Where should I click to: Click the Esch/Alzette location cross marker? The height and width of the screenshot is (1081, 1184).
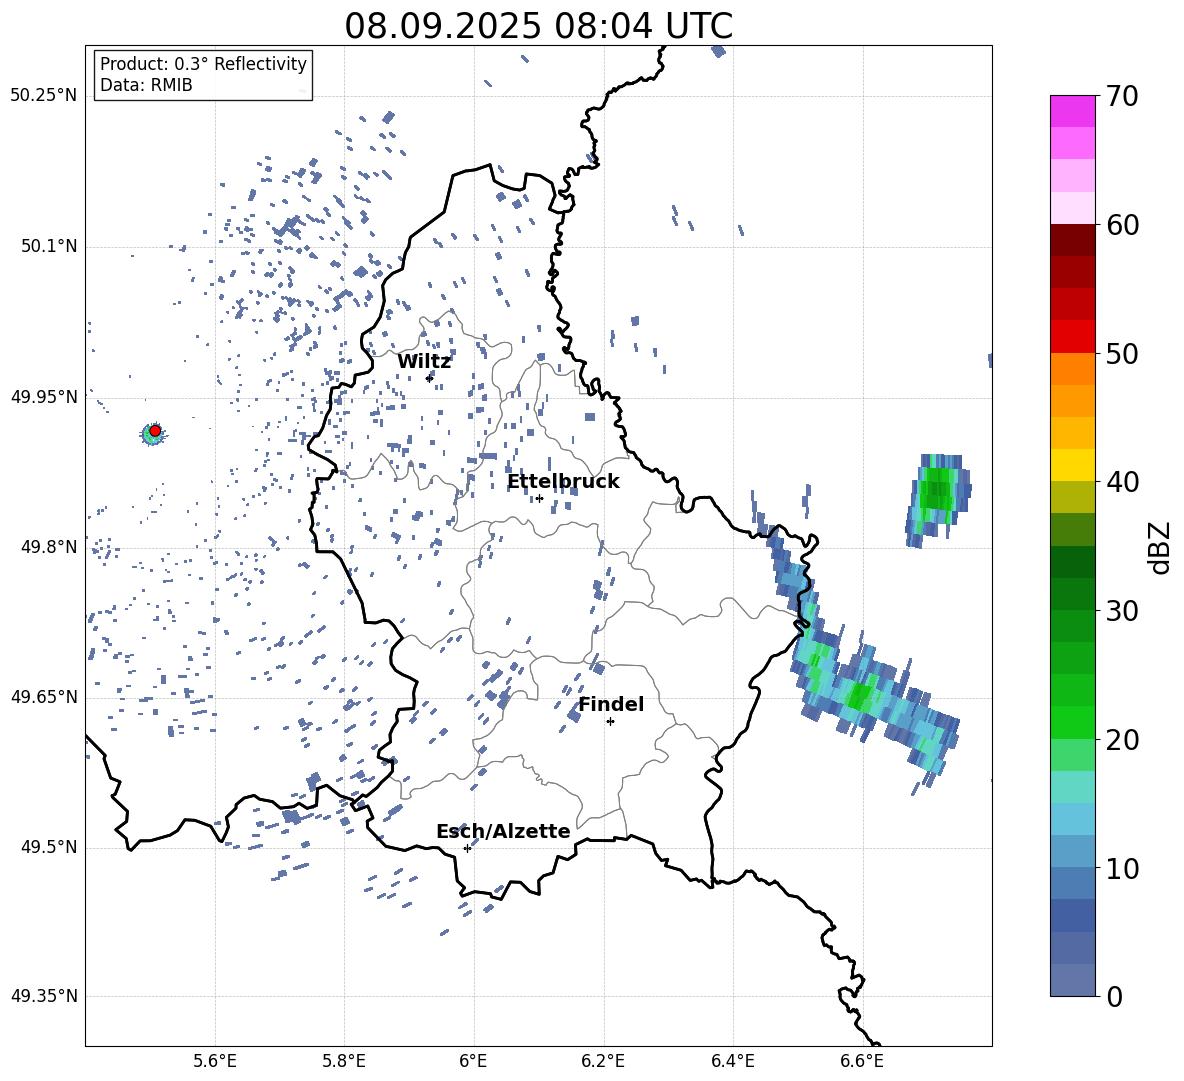(467, 848)
